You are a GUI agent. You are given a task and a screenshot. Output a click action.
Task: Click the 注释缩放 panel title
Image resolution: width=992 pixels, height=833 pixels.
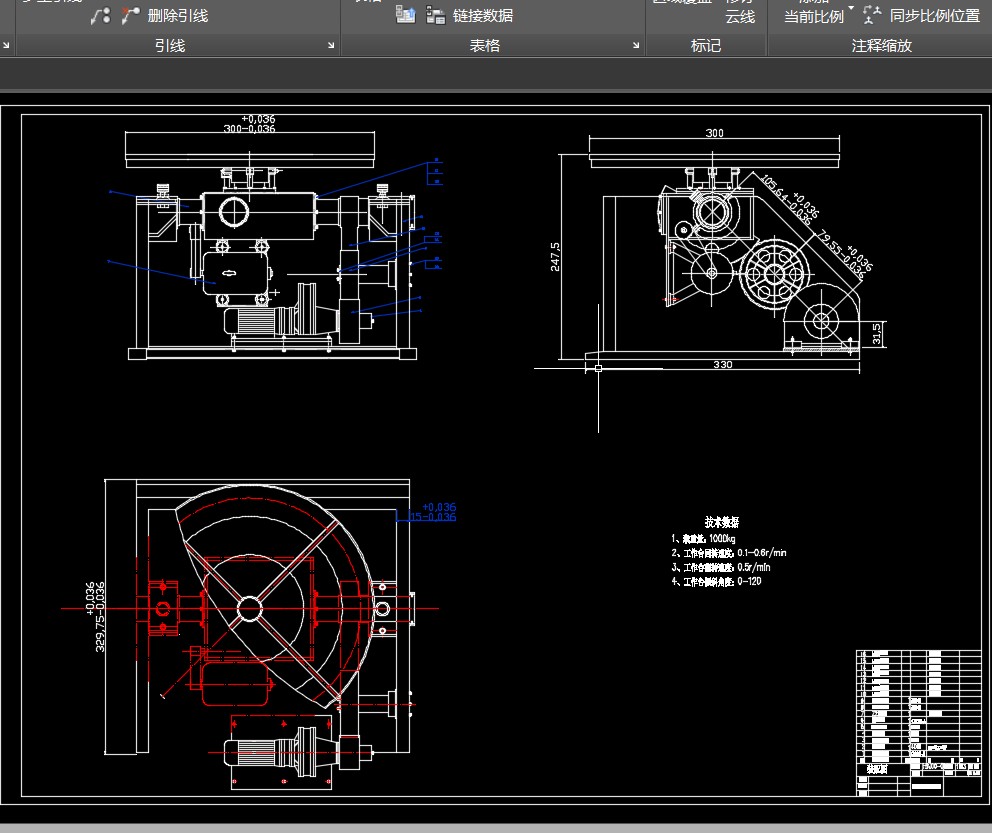[x=881, y=46]
